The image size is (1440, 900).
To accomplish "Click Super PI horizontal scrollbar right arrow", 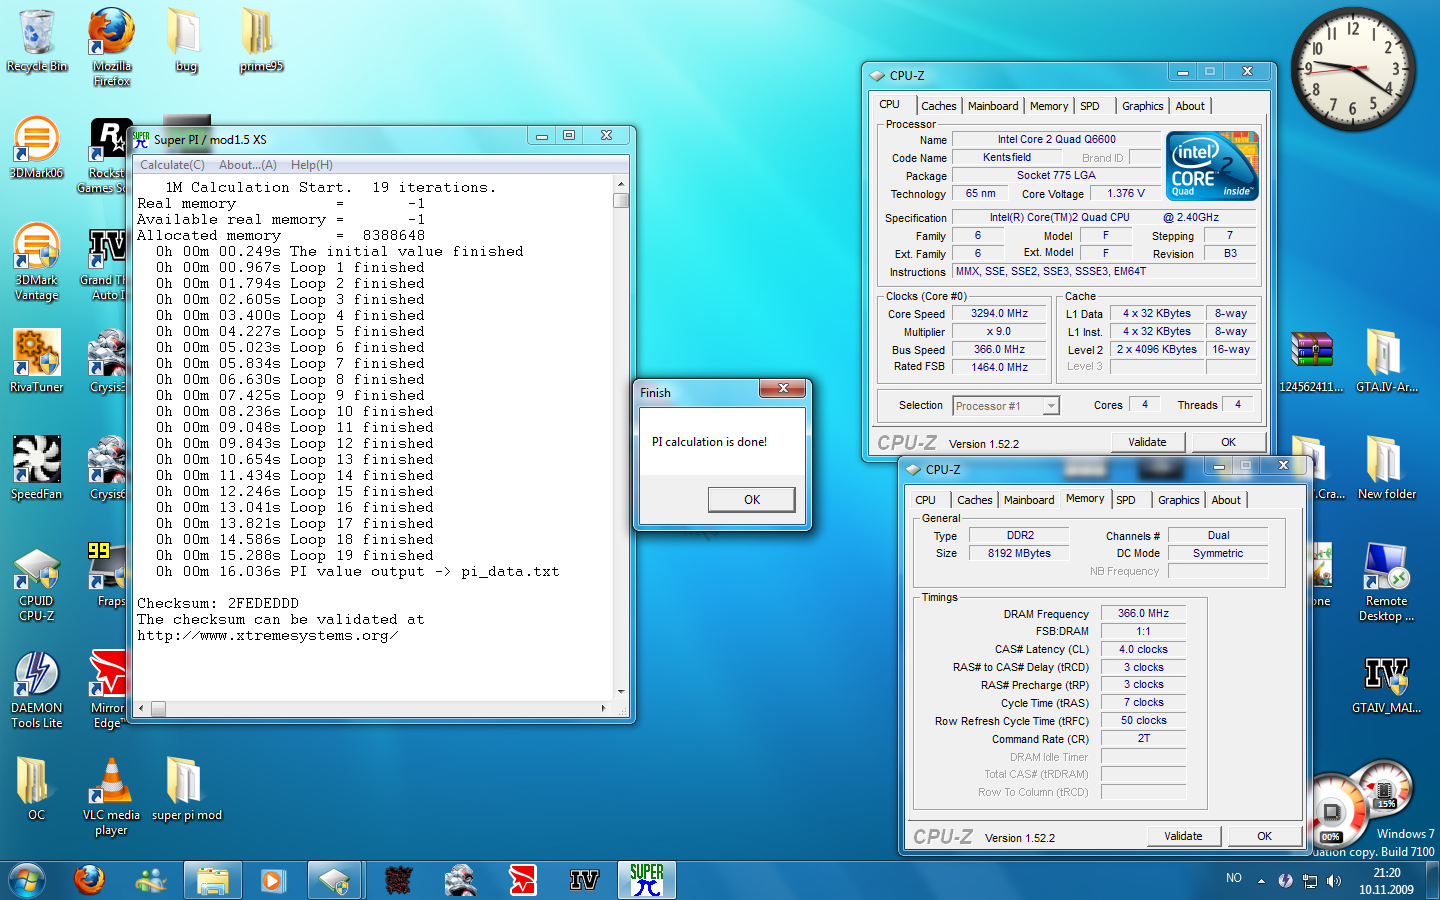I will pos(603,708).
